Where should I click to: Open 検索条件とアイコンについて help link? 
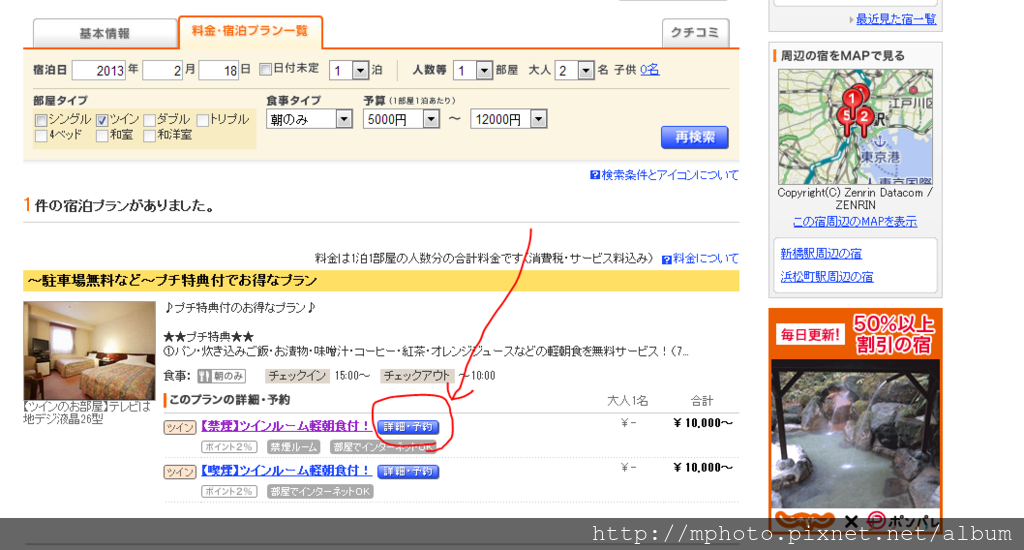[670, 175]
